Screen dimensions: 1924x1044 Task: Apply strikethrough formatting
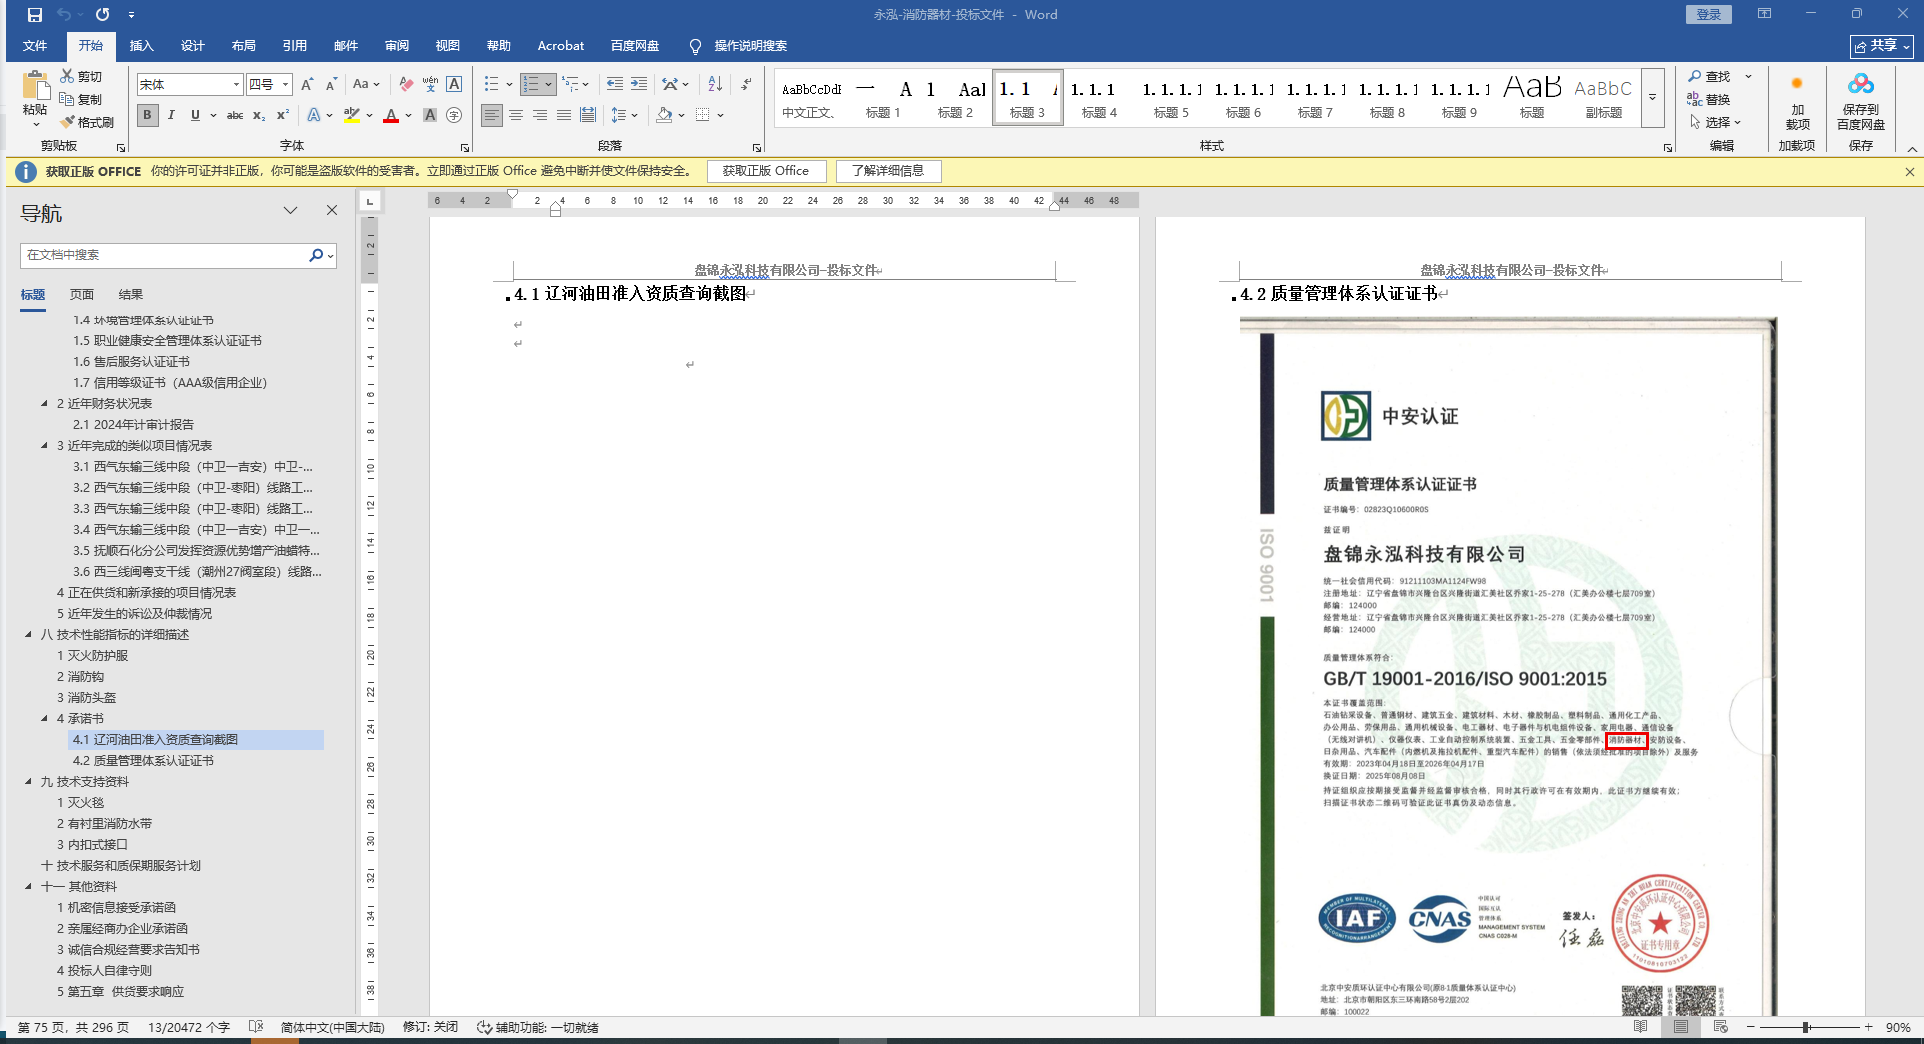click(x=235, y=115)
